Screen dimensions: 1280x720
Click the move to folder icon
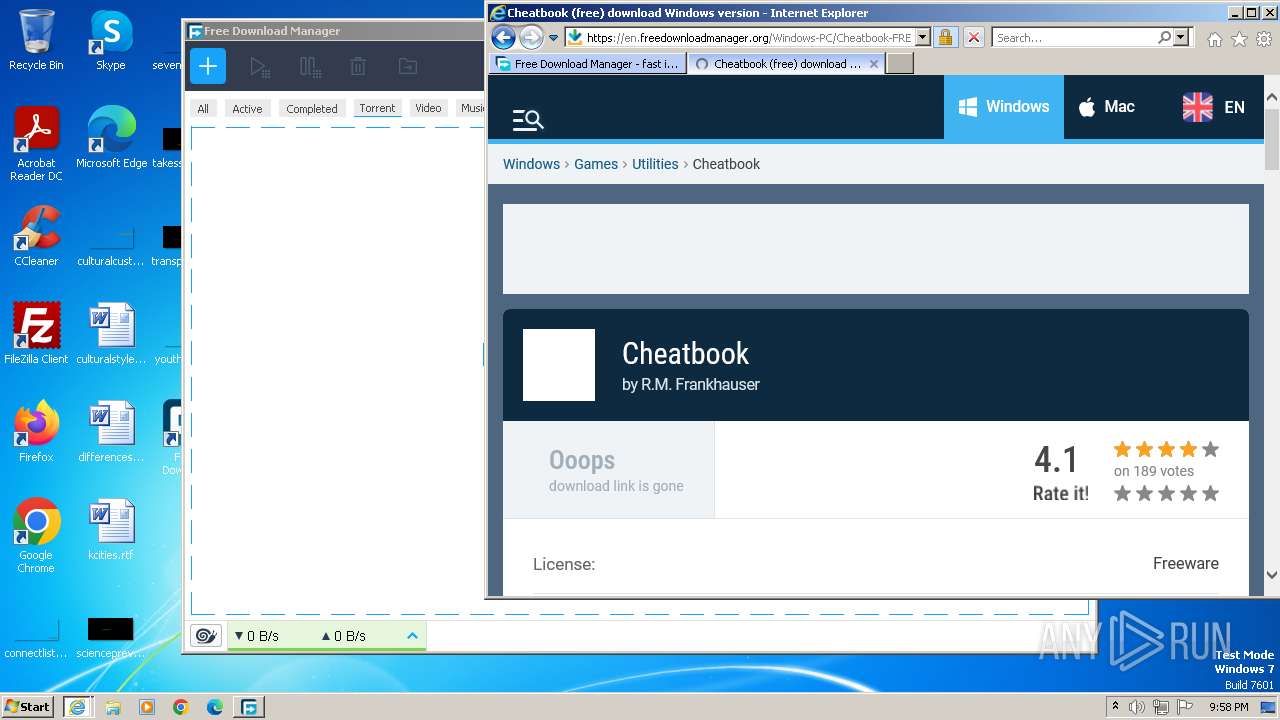(x=407, y=67)
